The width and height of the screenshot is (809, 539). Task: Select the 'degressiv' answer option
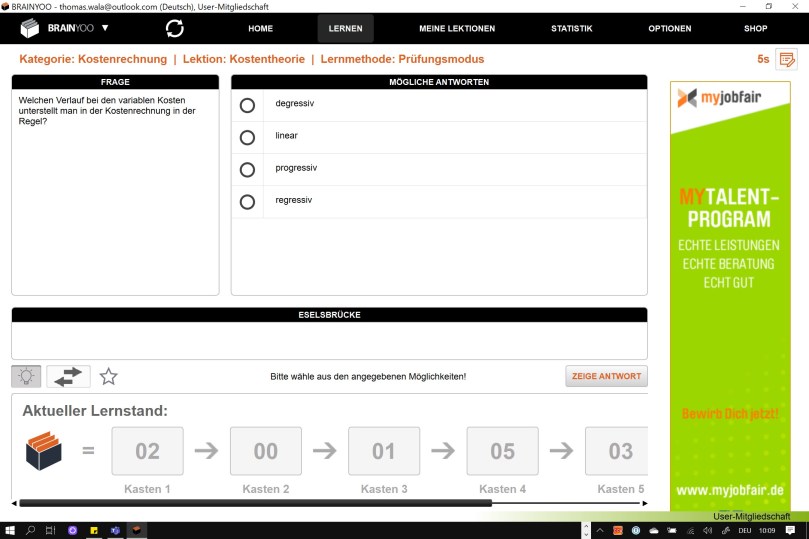(x=247, y=105)
